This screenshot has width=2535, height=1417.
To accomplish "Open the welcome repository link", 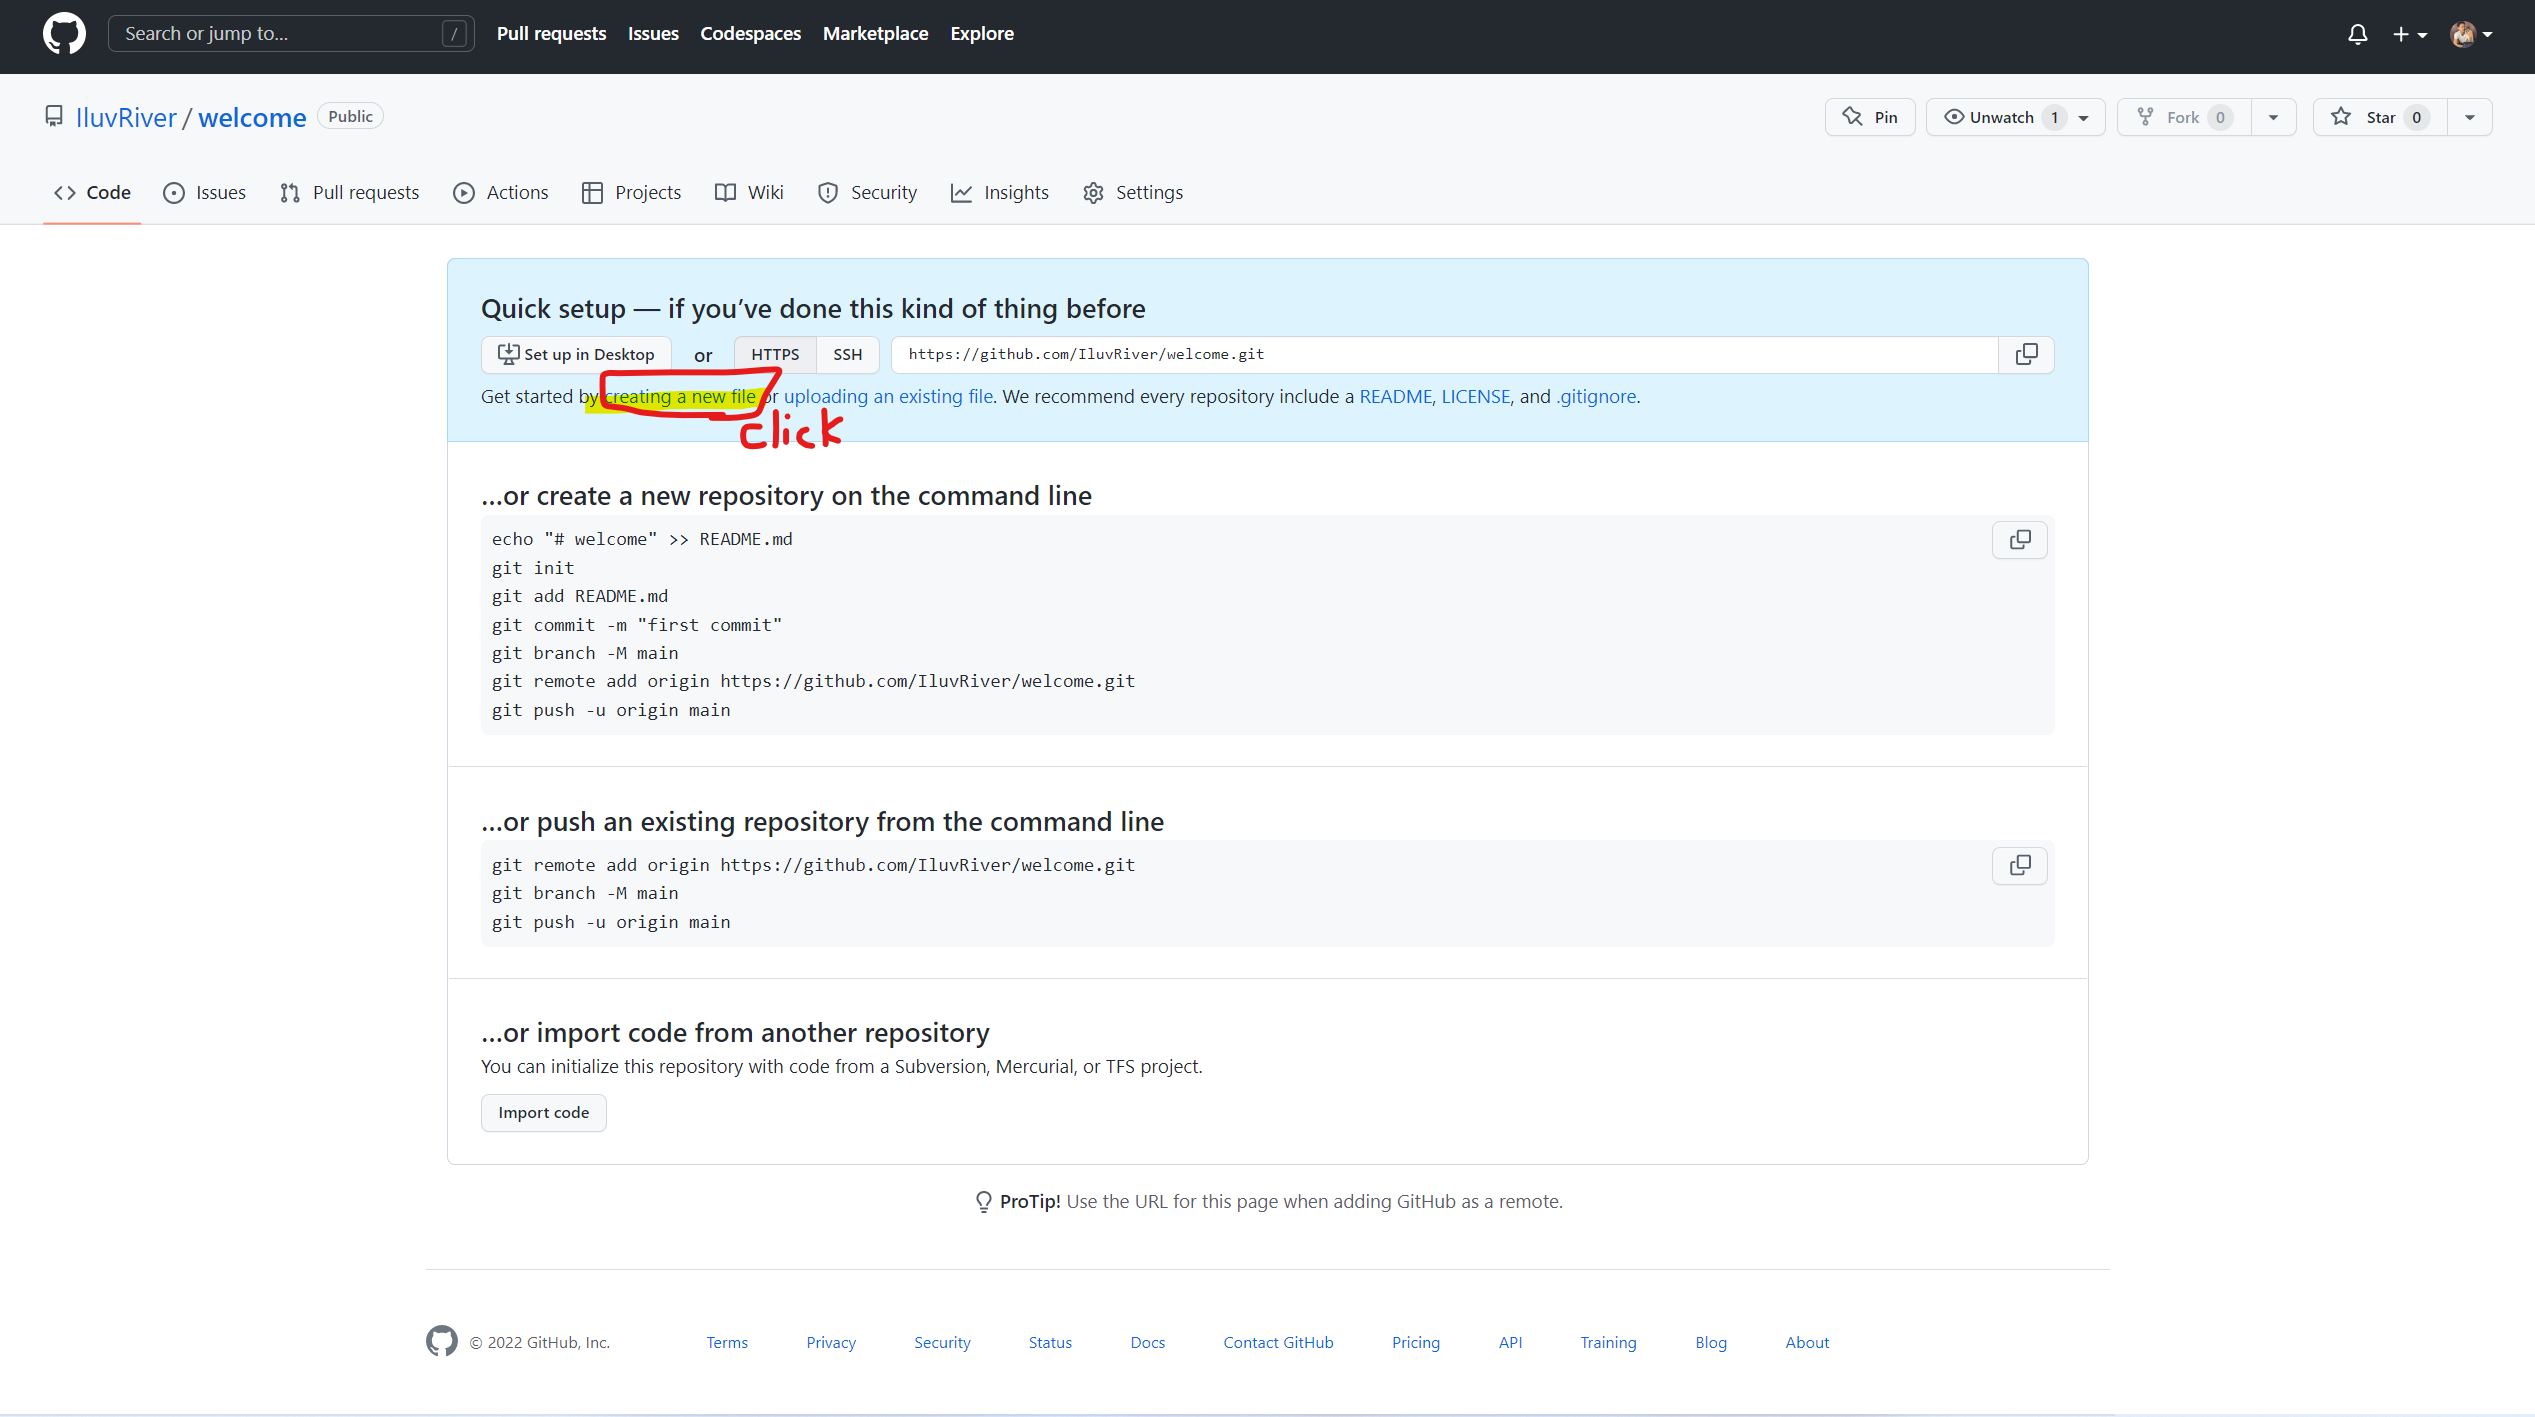I will 252,117.
